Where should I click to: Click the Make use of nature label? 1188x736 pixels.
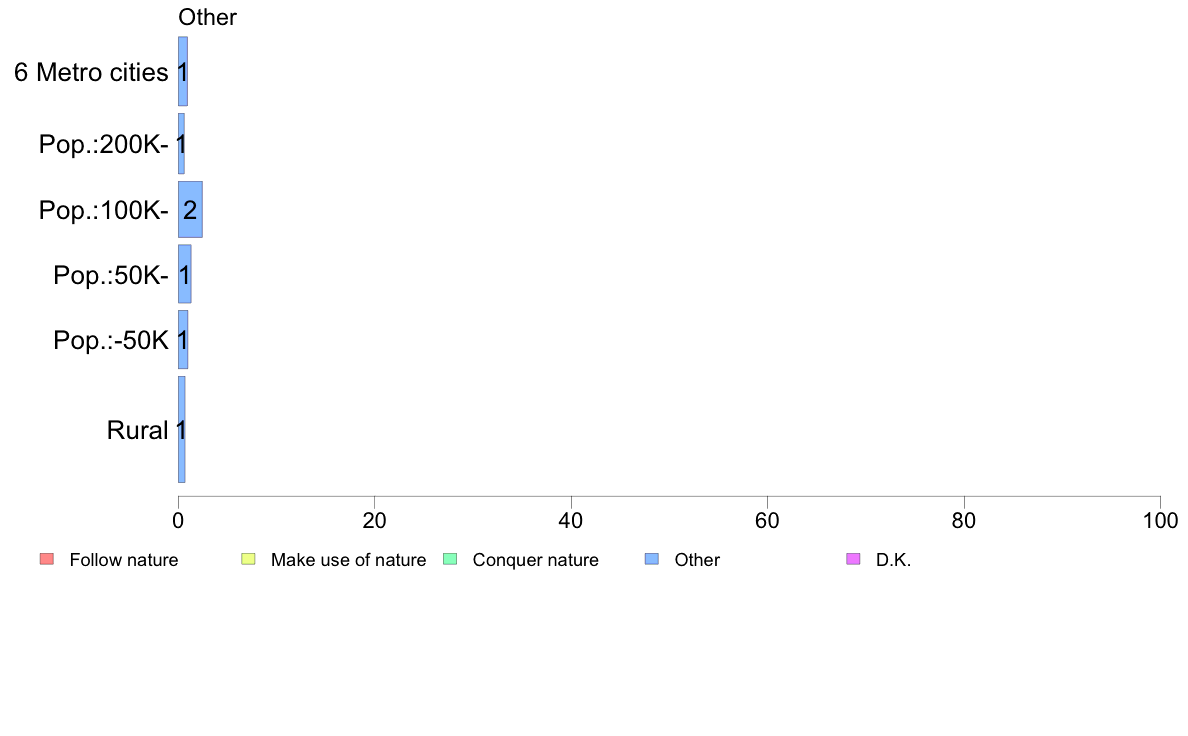(349, 559)
